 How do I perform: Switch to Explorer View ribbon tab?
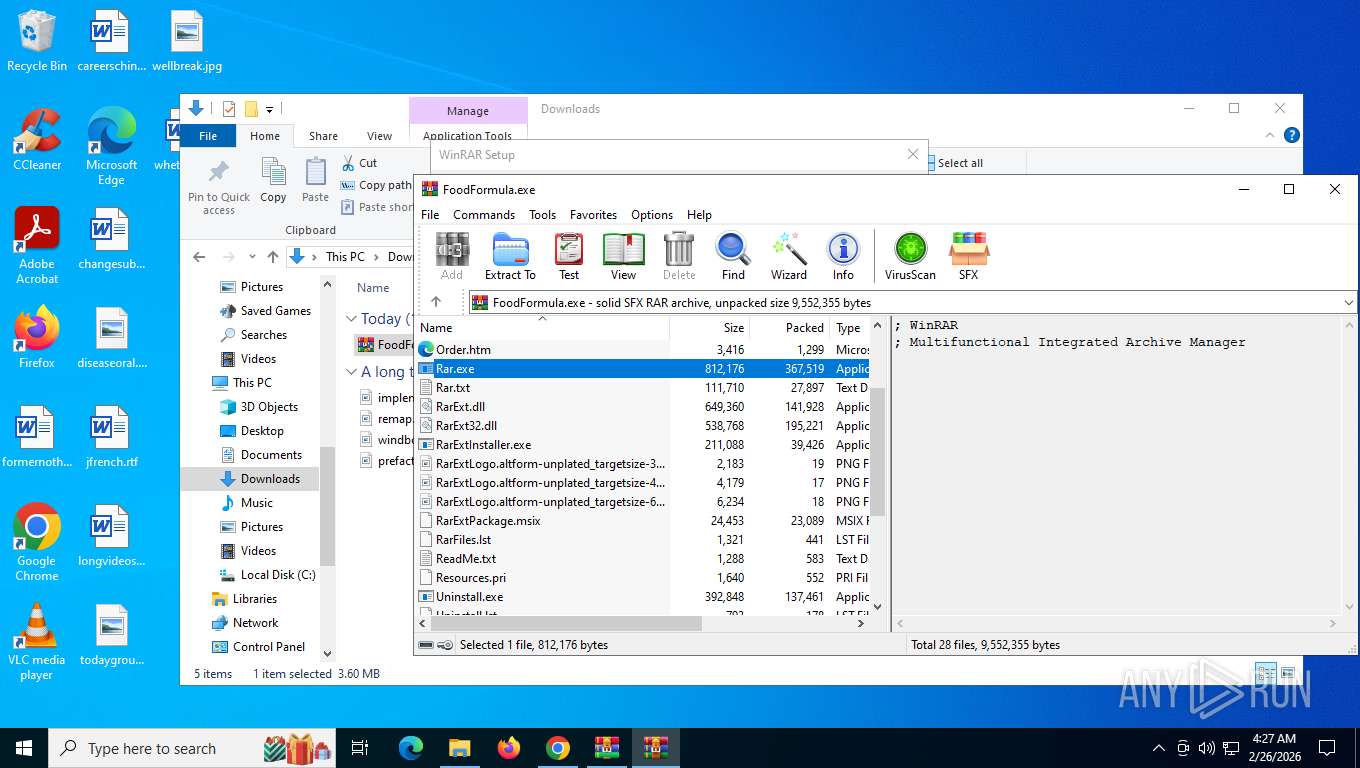(x=379, y=136)
